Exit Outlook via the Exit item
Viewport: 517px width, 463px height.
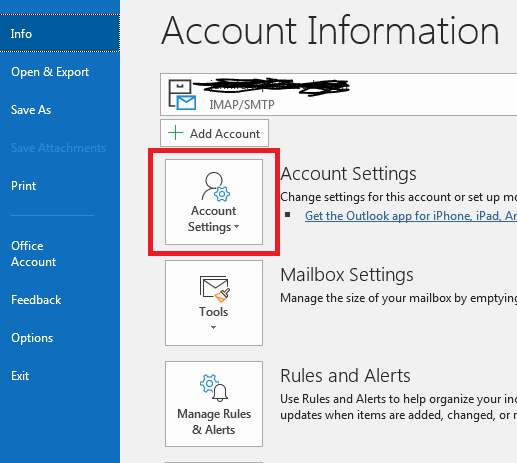point(20,376)
